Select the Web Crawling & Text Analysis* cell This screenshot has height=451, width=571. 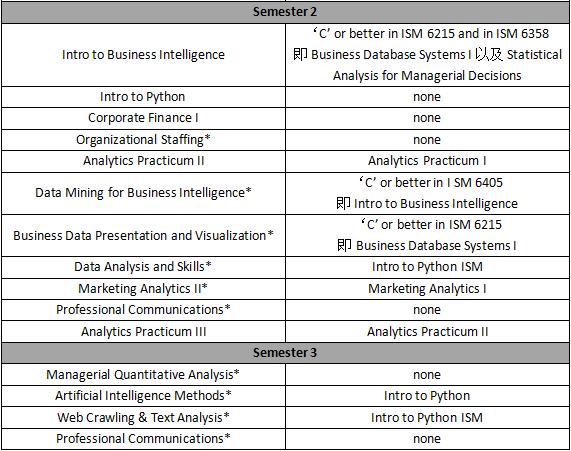[143, 417]
